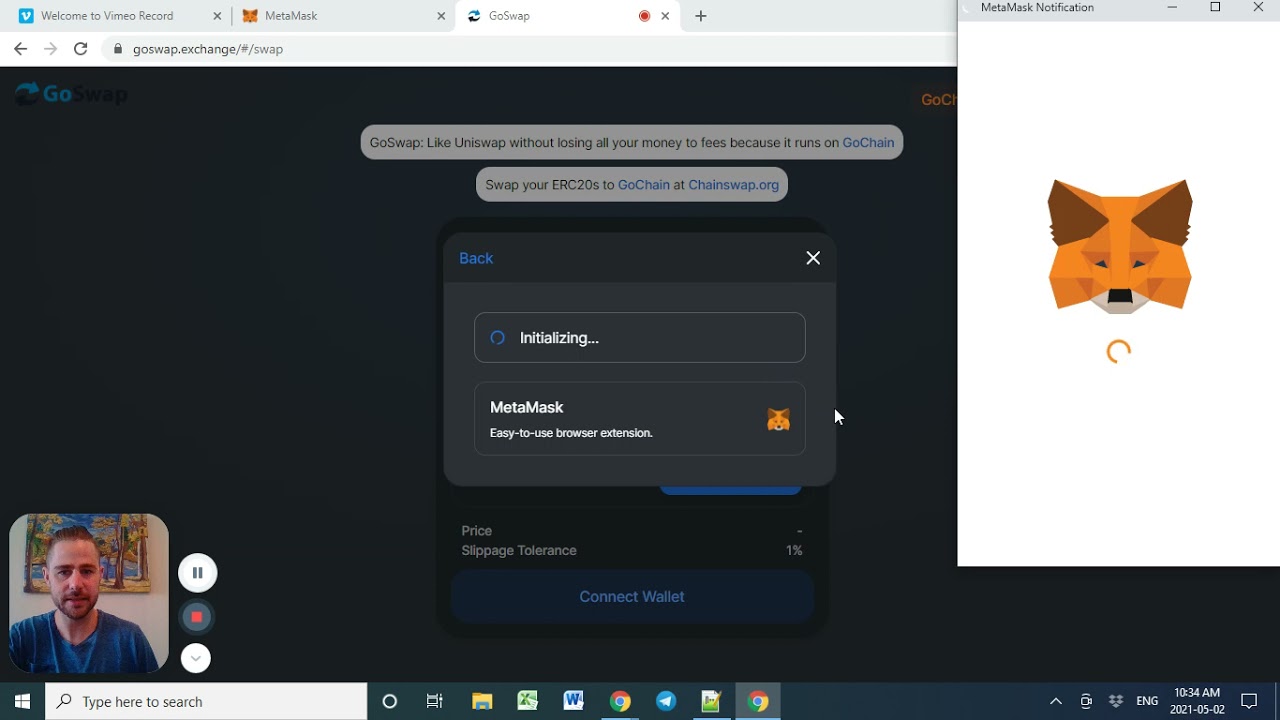Click the Slippage Tolerance label
The width and height of the screenshot is (1280, 720).
pyautogui.click(x=519, y=550)
